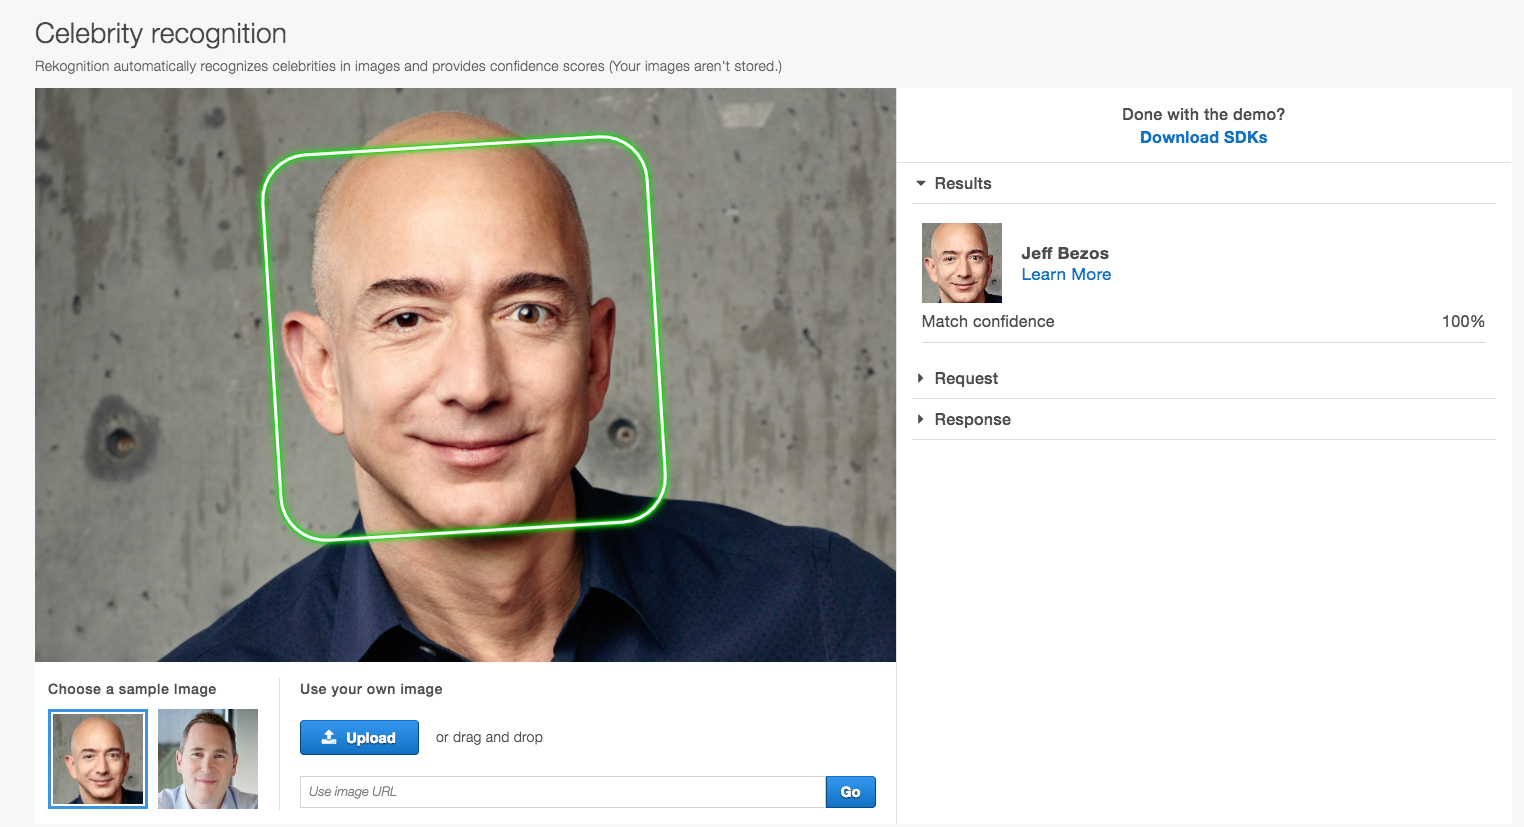Click the 'Celebrity recognition' heading
Screen dimensions: 1524x827
pos(161,33)
